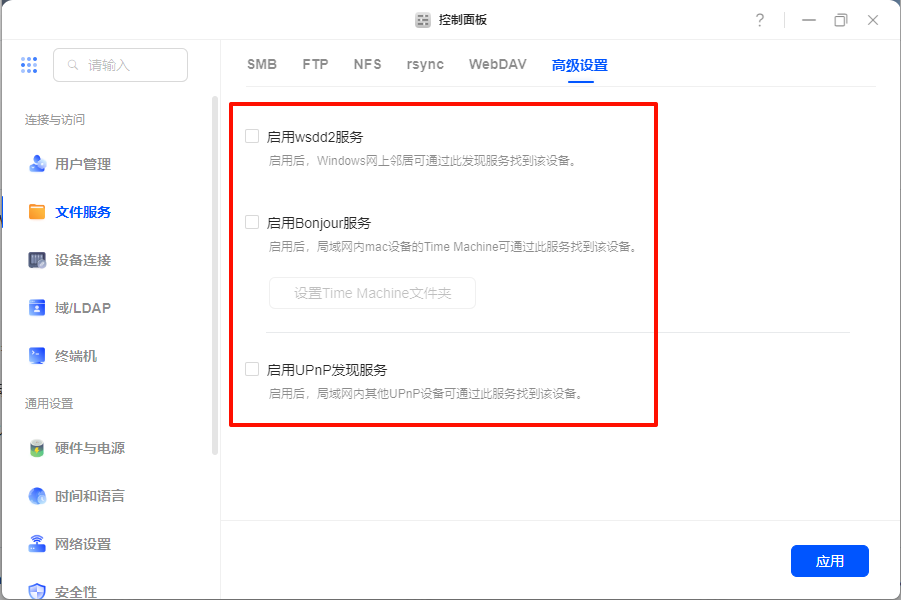Open 终端机 settings
This screenshot has width=901, height=600.
(76, 356)
